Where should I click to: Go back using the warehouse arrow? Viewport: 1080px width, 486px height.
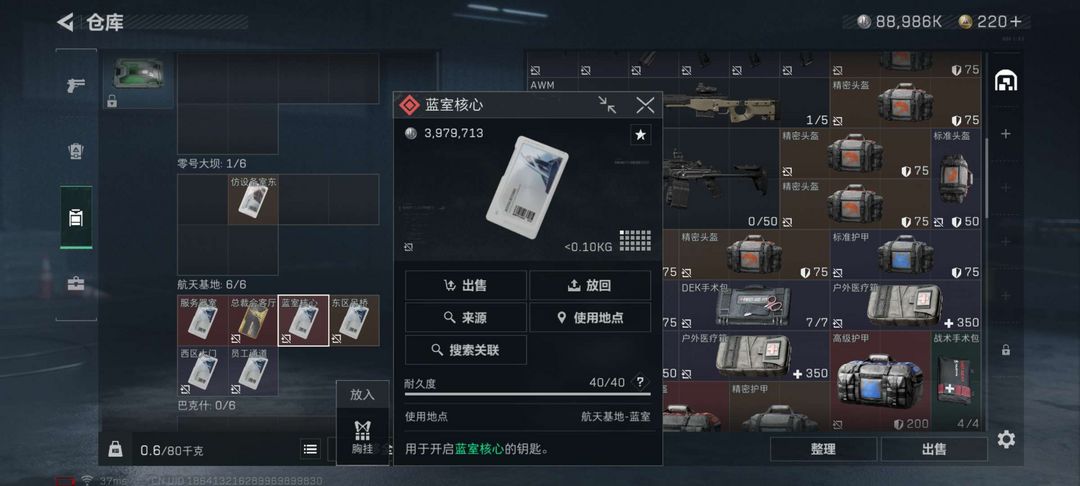point(65,22)
